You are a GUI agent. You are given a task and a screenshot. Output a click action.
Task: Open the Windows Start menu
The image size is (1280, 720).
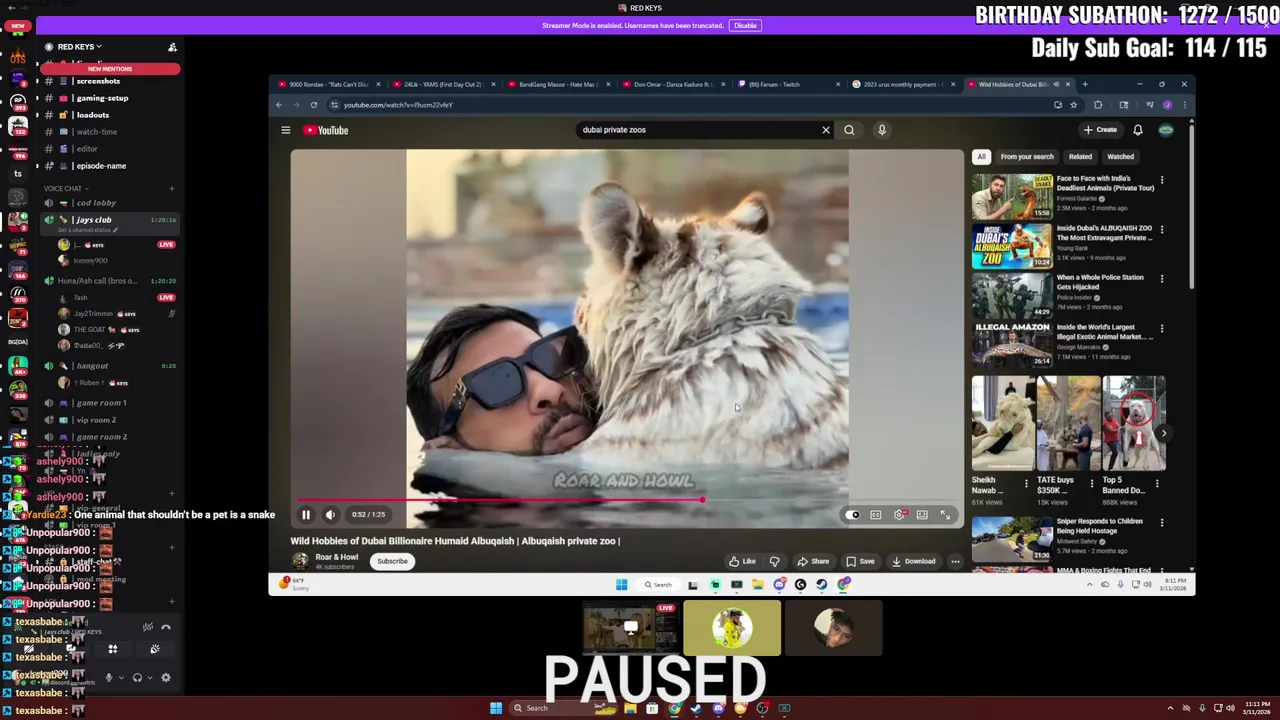(x=495, y=708)
